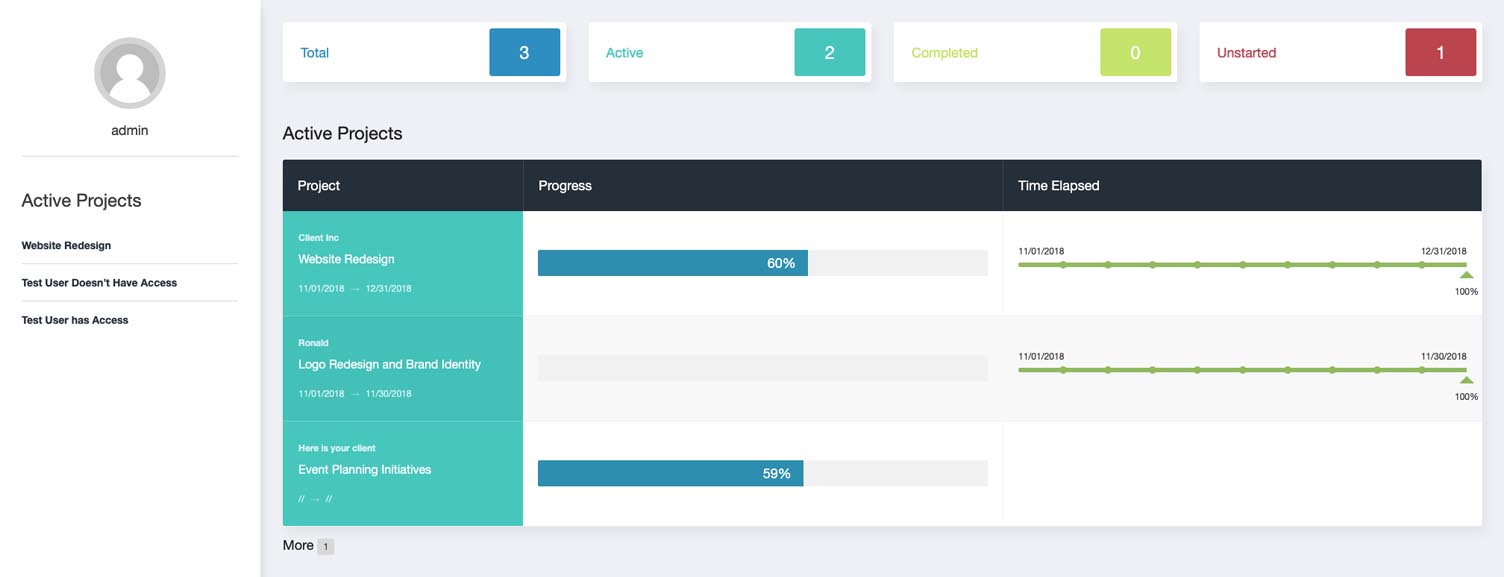
Task: Click the Here is your client label
Action: coord(337,448)
